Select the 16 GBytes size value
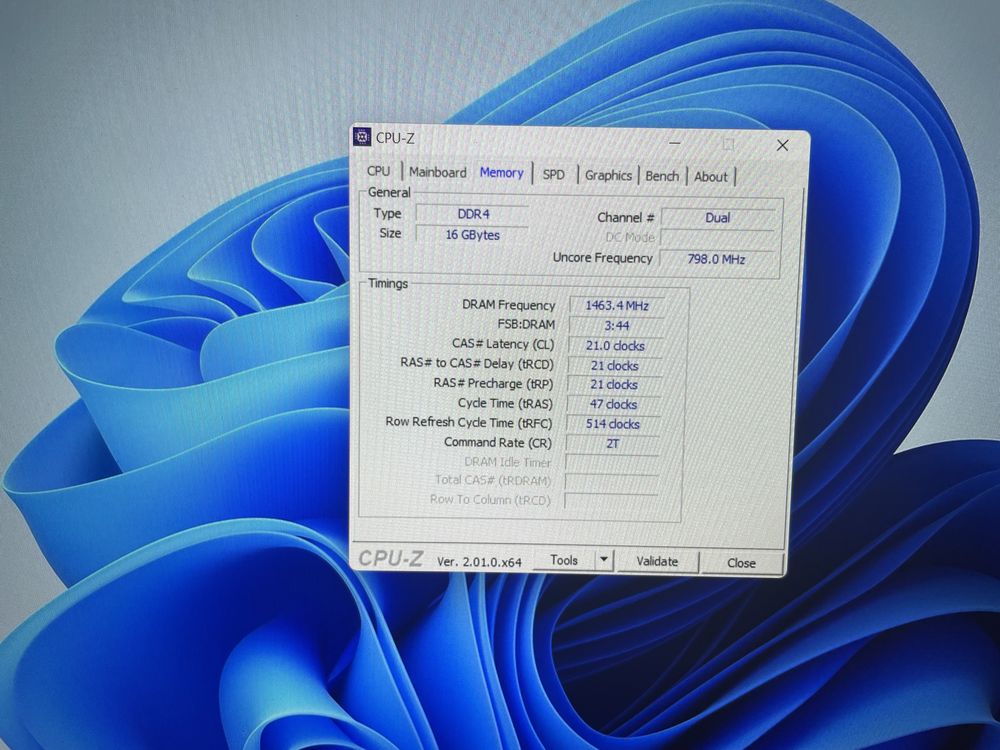The image size is (1000, 750). click(472, 235)
